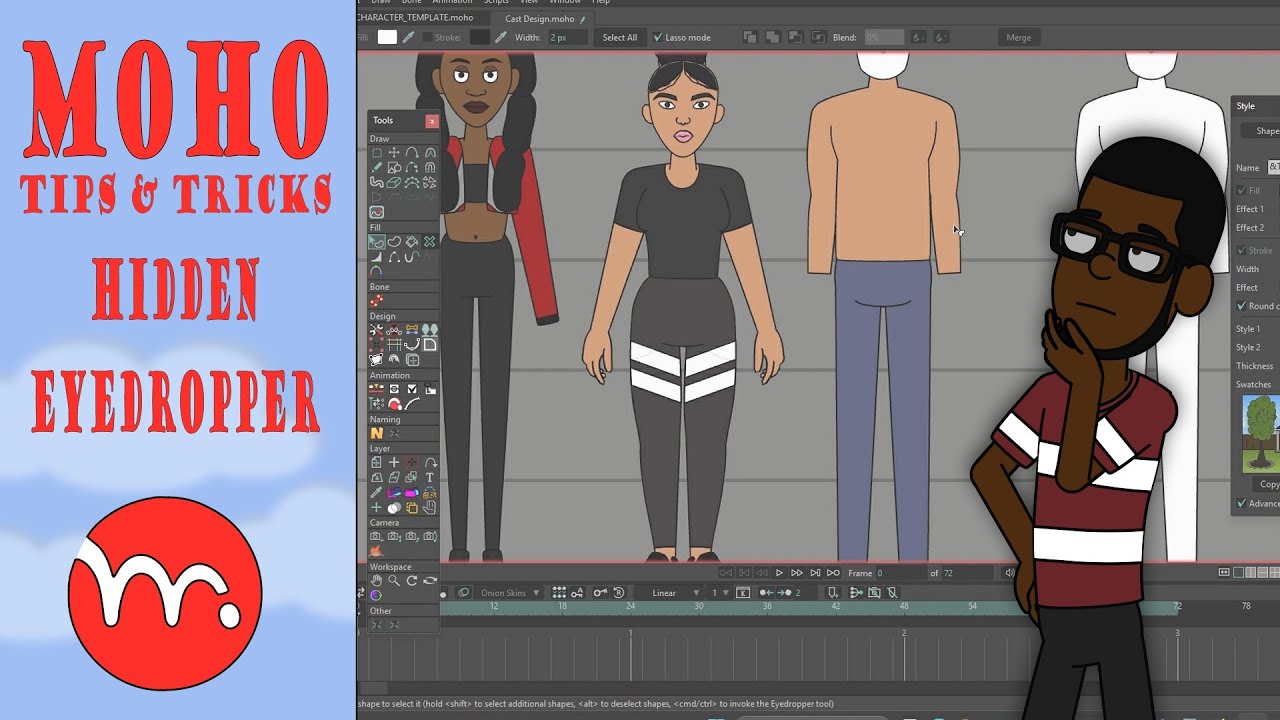Click the Copy button in Style panel

click(1269, 484)
